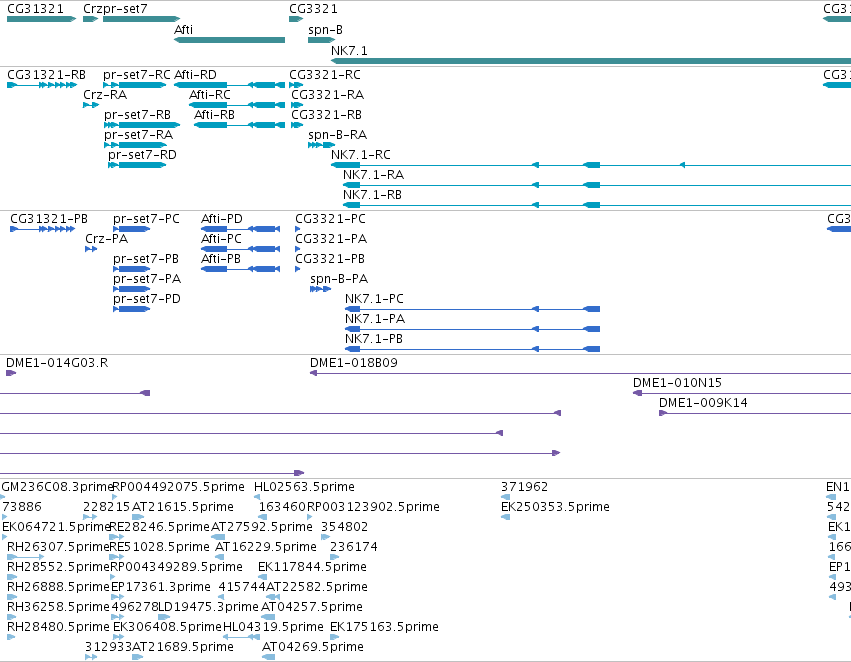Select the CG3321-RC transcript label

[325, 74]
